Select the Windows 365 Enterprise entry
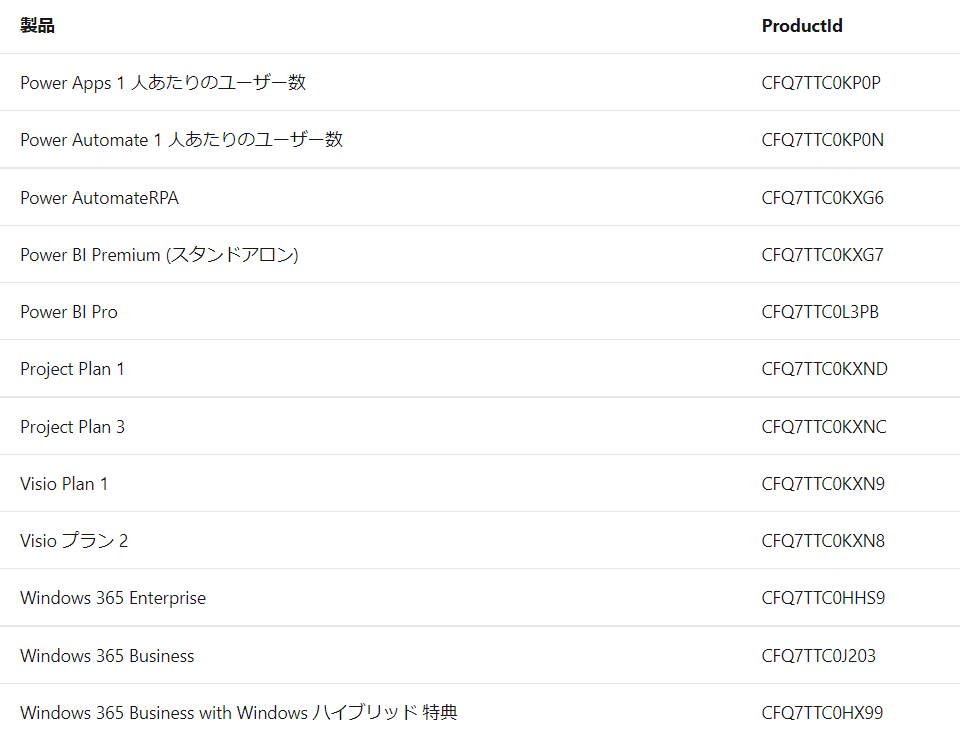 click(x=113, y=598)
